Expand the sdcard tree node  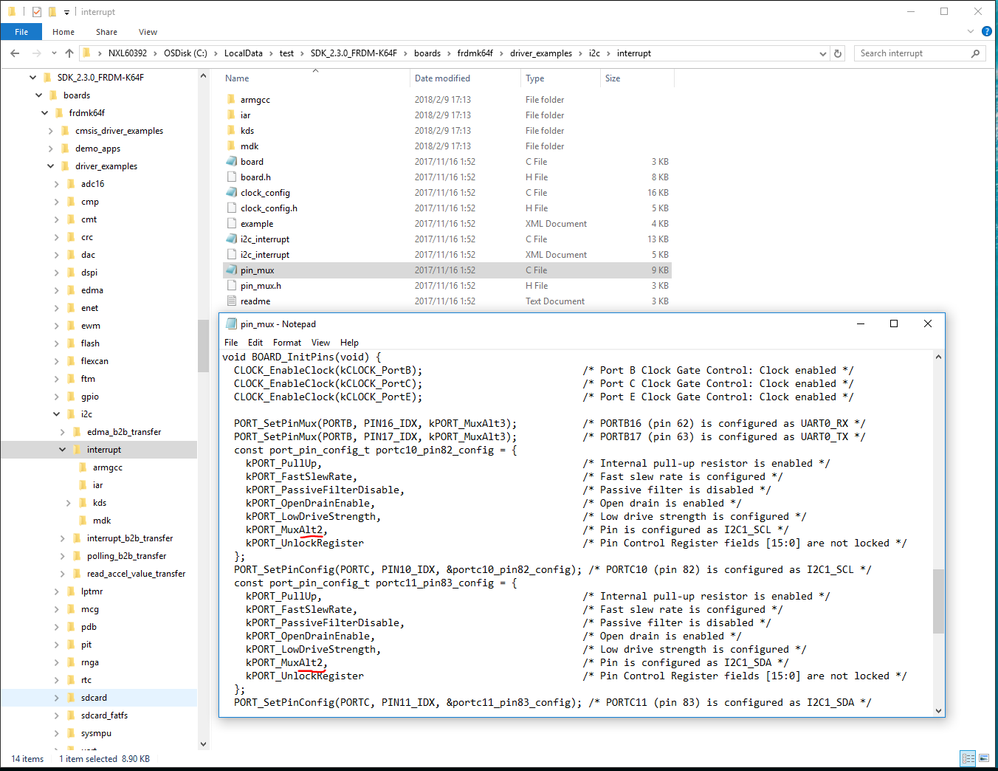pos(57,697)
